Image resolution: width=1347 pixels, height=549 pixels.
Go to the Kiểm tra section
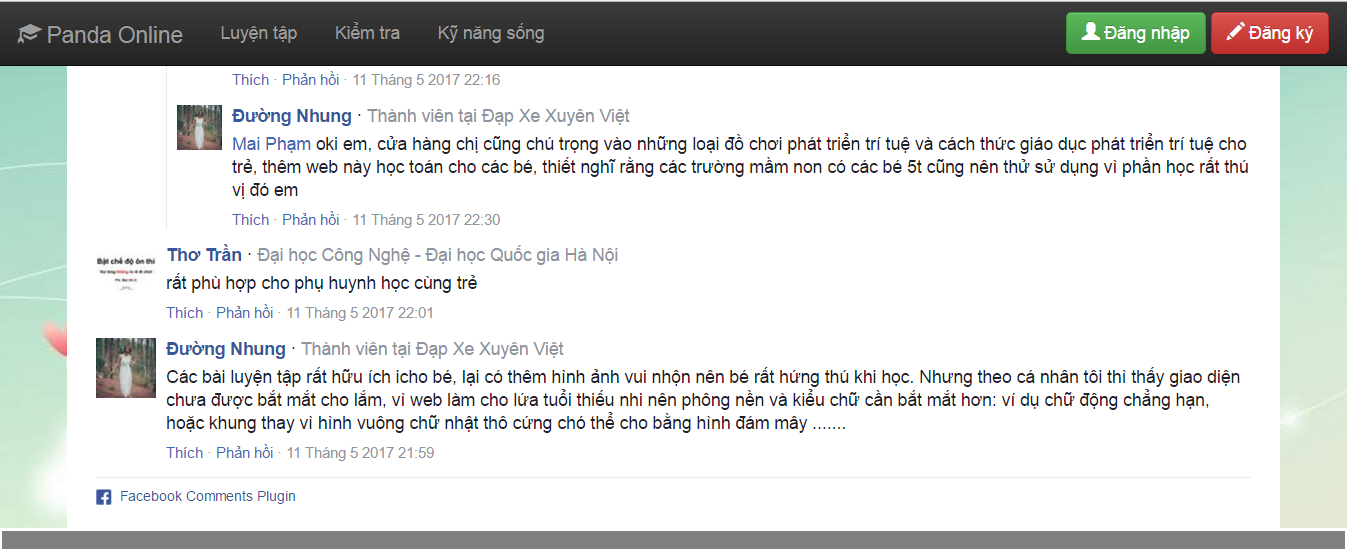click(367, 33)
